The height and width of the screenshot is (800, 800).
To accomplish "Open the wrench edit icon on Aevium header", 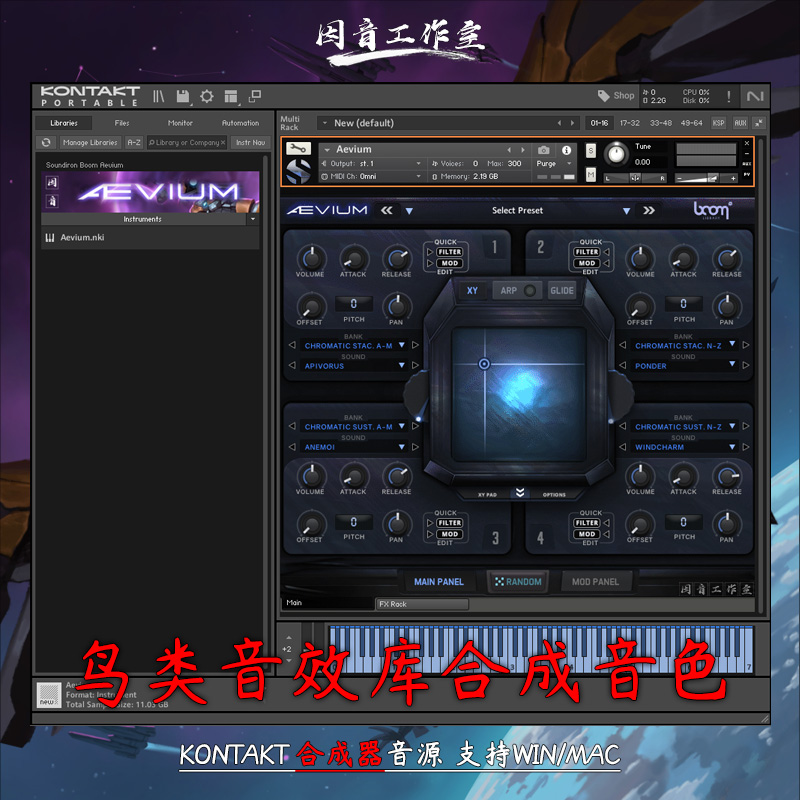I will tap(296, 146).
